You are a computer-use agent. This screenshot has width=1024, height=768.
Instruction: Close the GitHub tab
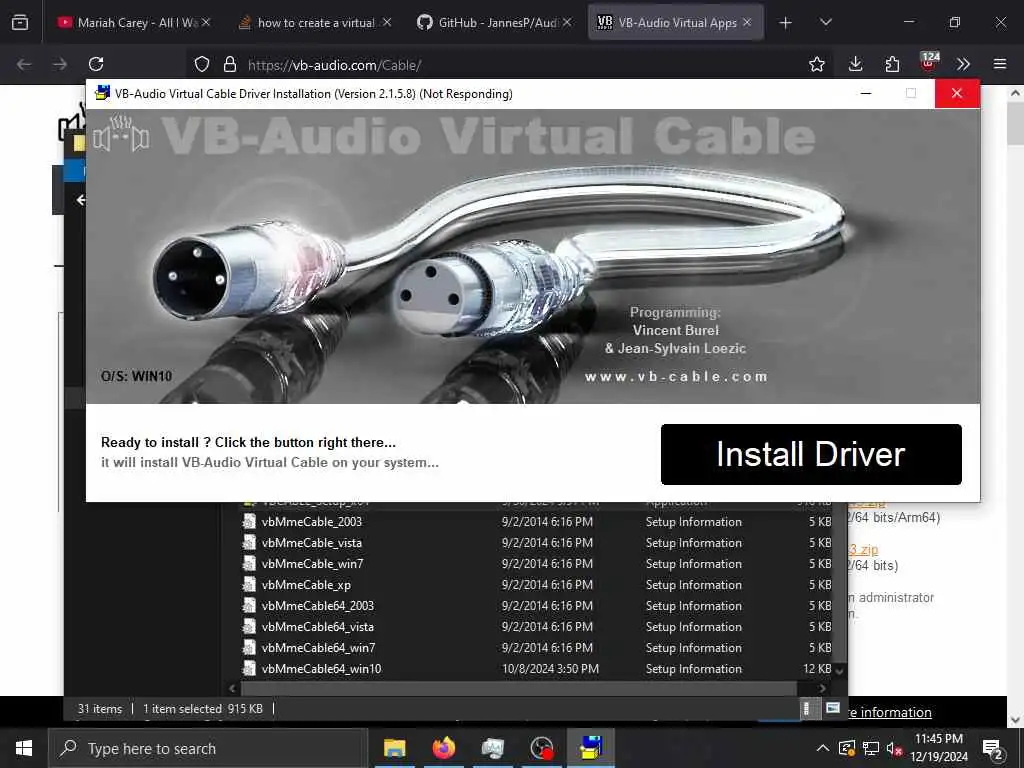tap(567, 22)
